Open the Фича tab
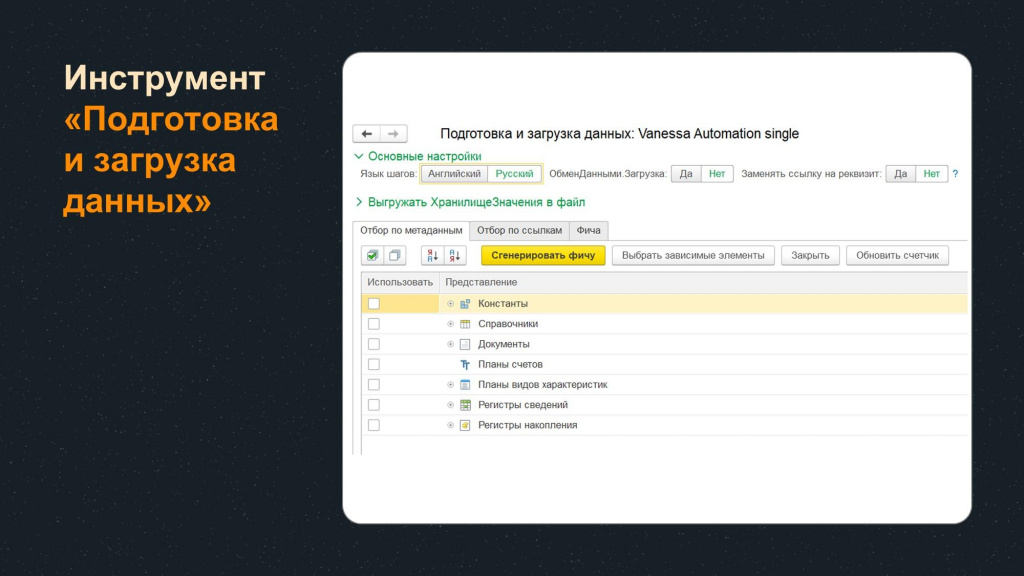Screen dimensions: 1024x576 [588, 231]
